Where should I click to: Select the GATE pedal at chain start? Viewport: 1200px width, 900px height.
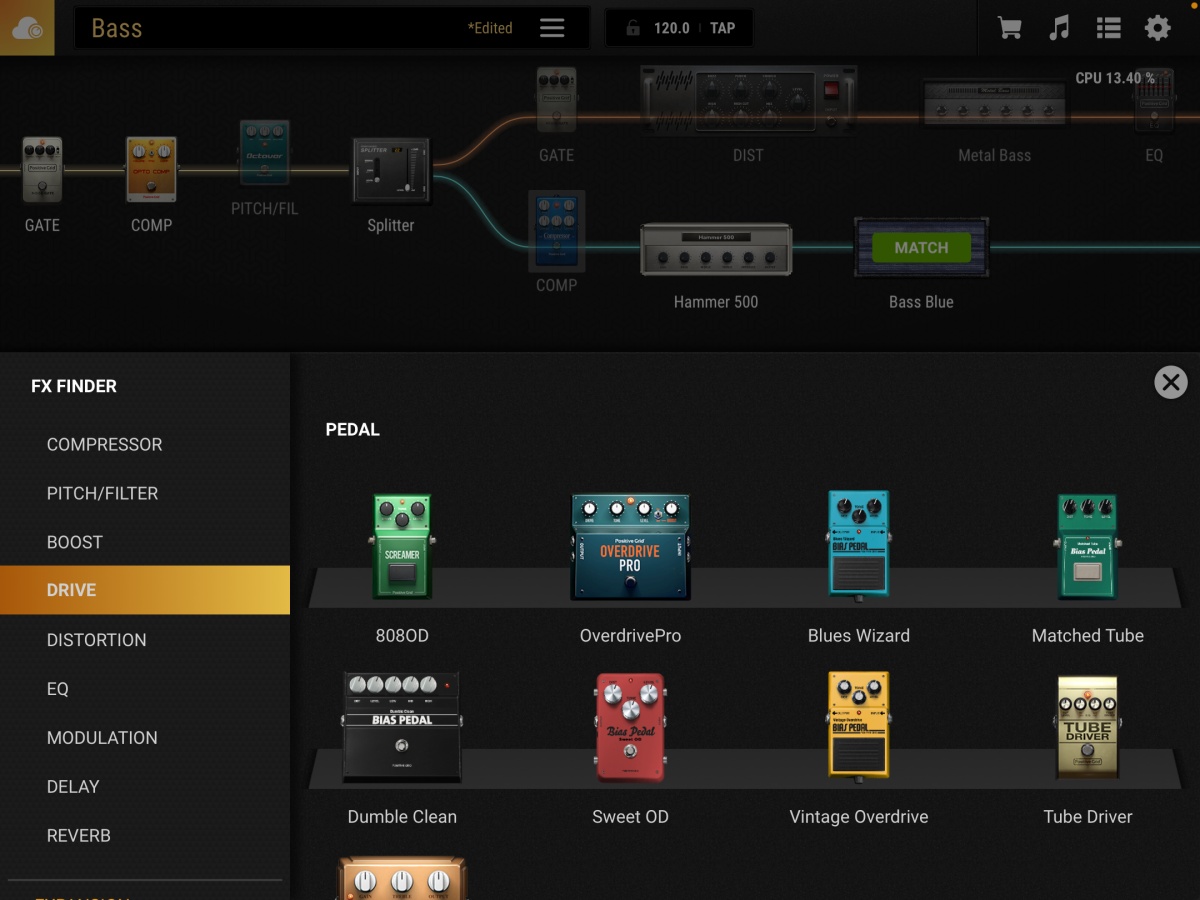pos(42,170)
